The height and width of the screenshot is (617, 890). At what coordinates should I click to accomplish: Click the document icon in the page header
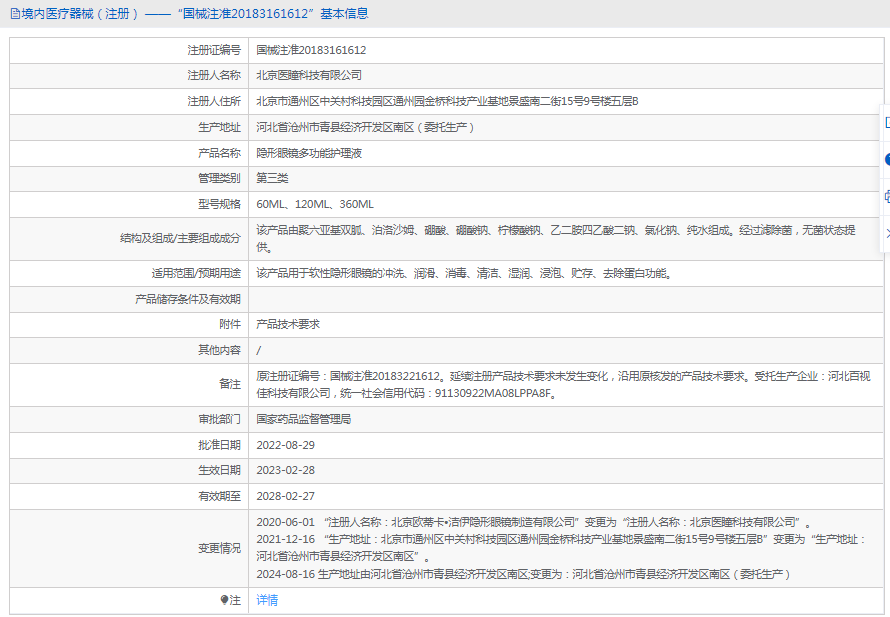coord(14,14)
